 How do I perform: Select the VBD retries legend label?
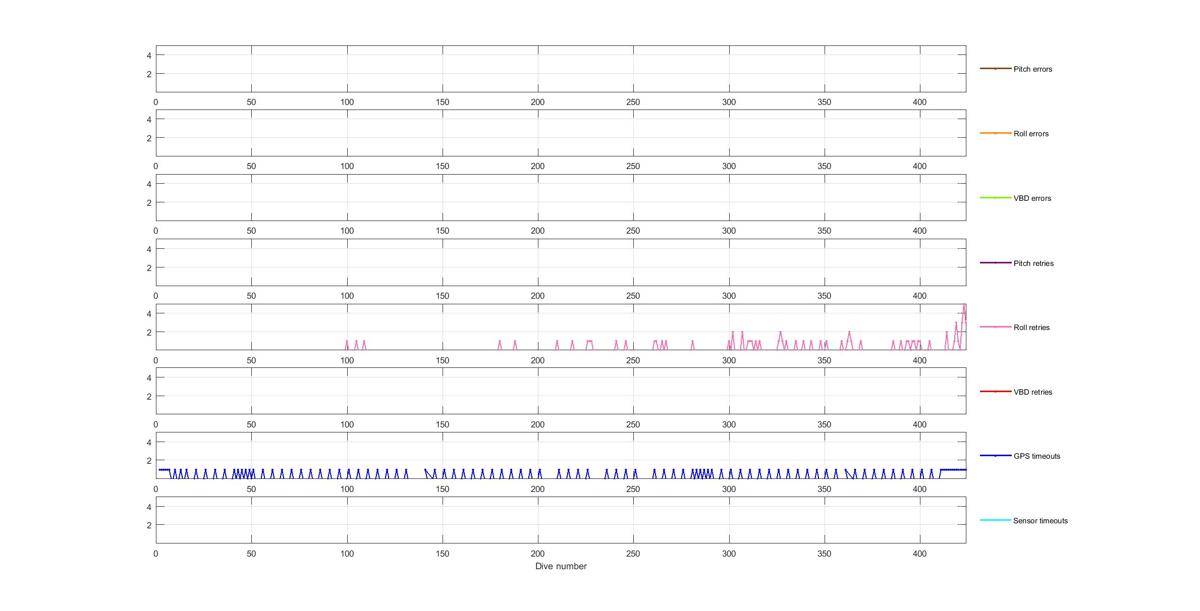coord(1033,392)
